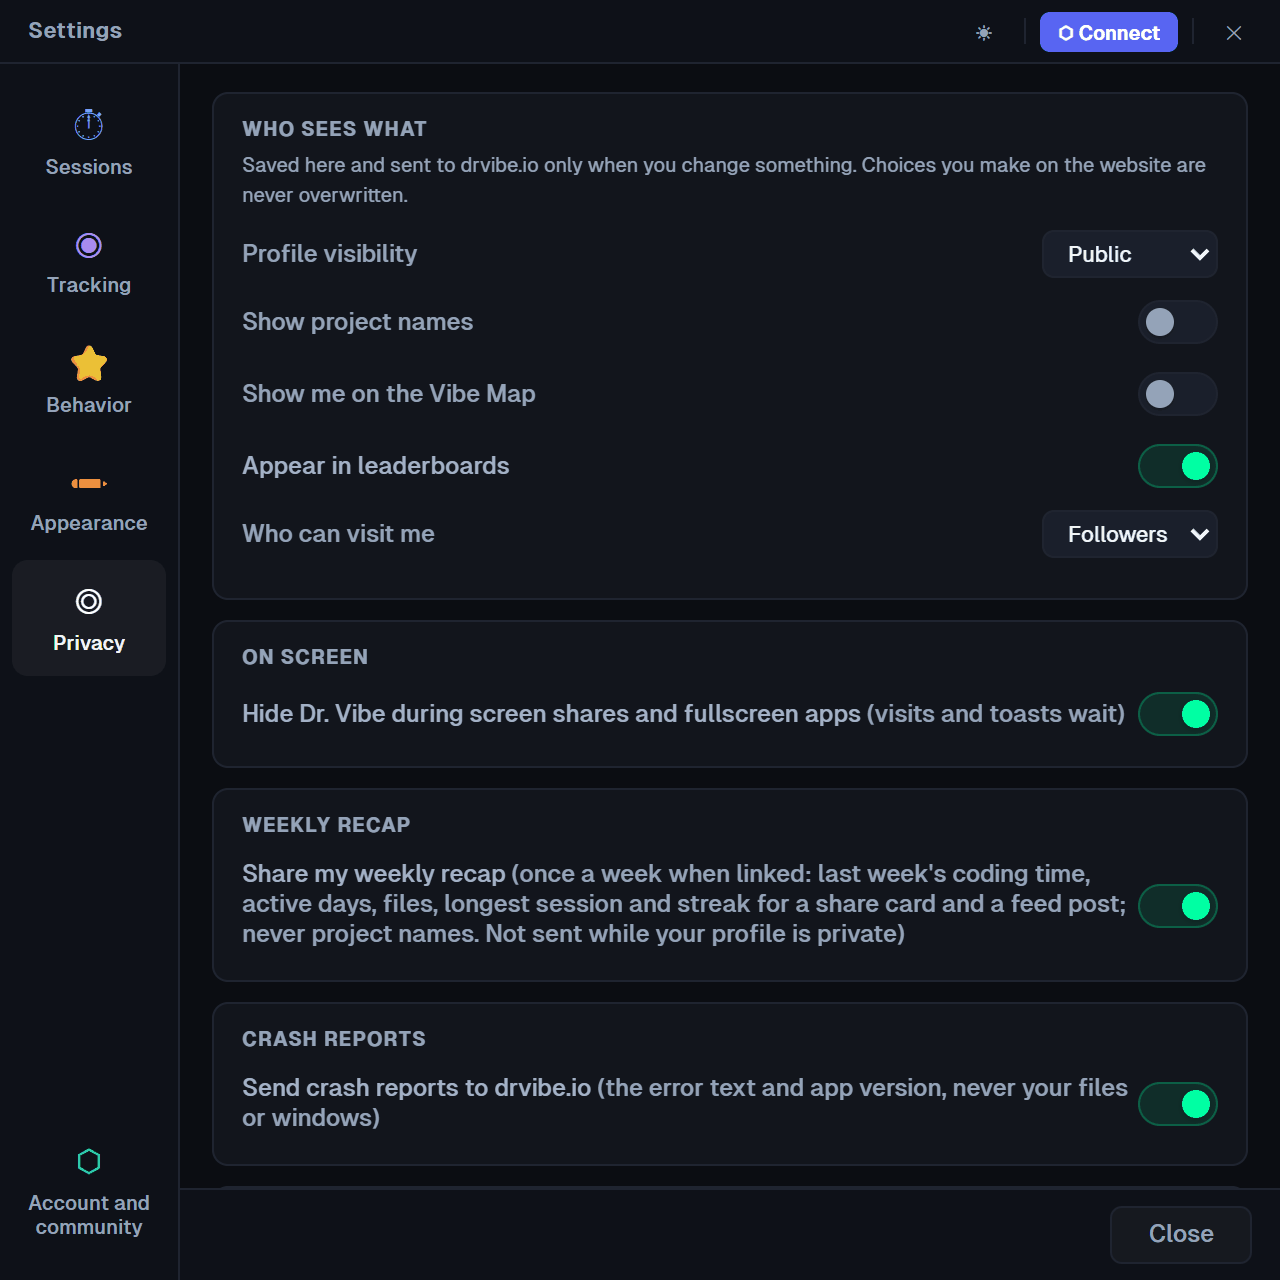
Task: Click the Behavior star icon
Action: click(x=89, y=364)
